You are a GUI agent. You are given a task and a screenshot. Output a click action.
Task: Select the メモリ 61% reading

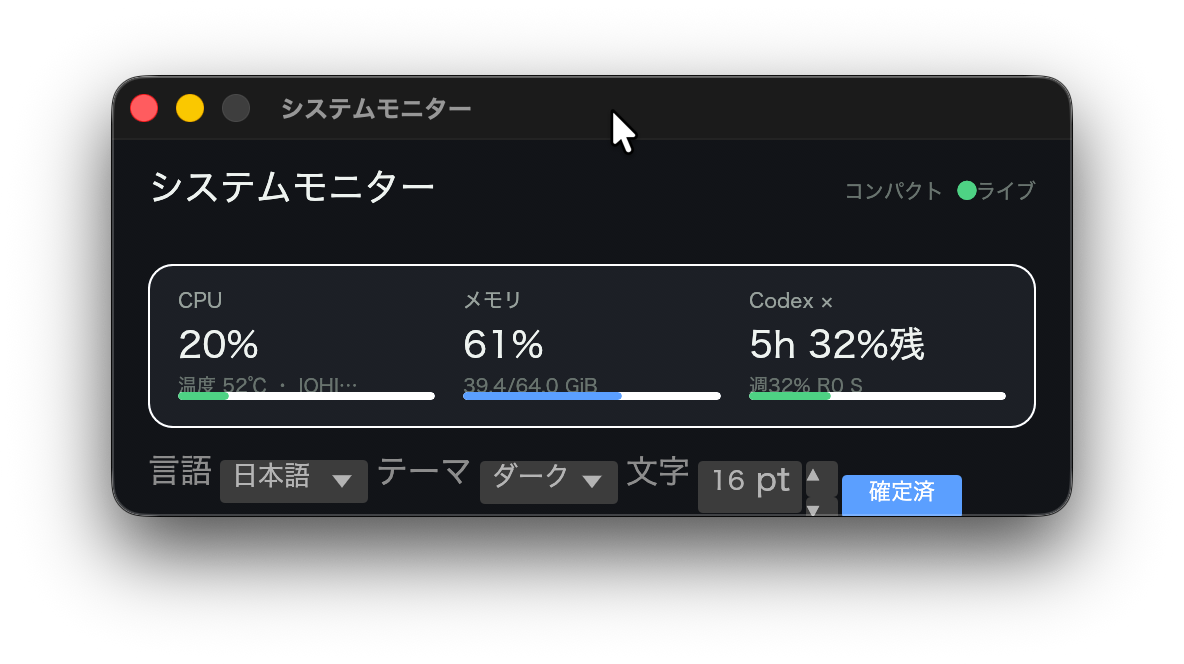504,344
